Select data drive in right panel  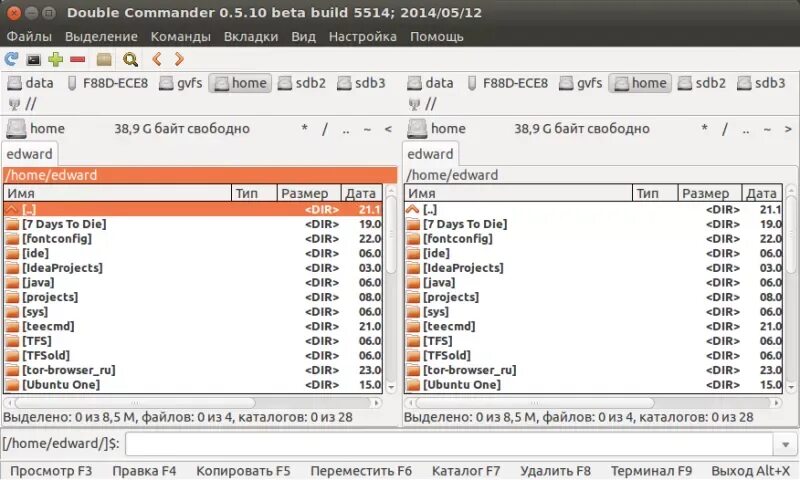click(430, 83)
